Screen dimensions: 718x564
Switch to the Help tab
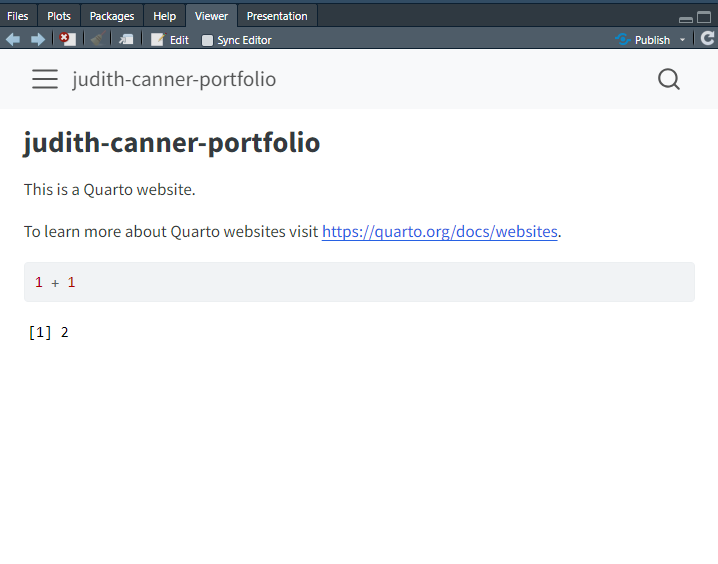click(164, 16)
